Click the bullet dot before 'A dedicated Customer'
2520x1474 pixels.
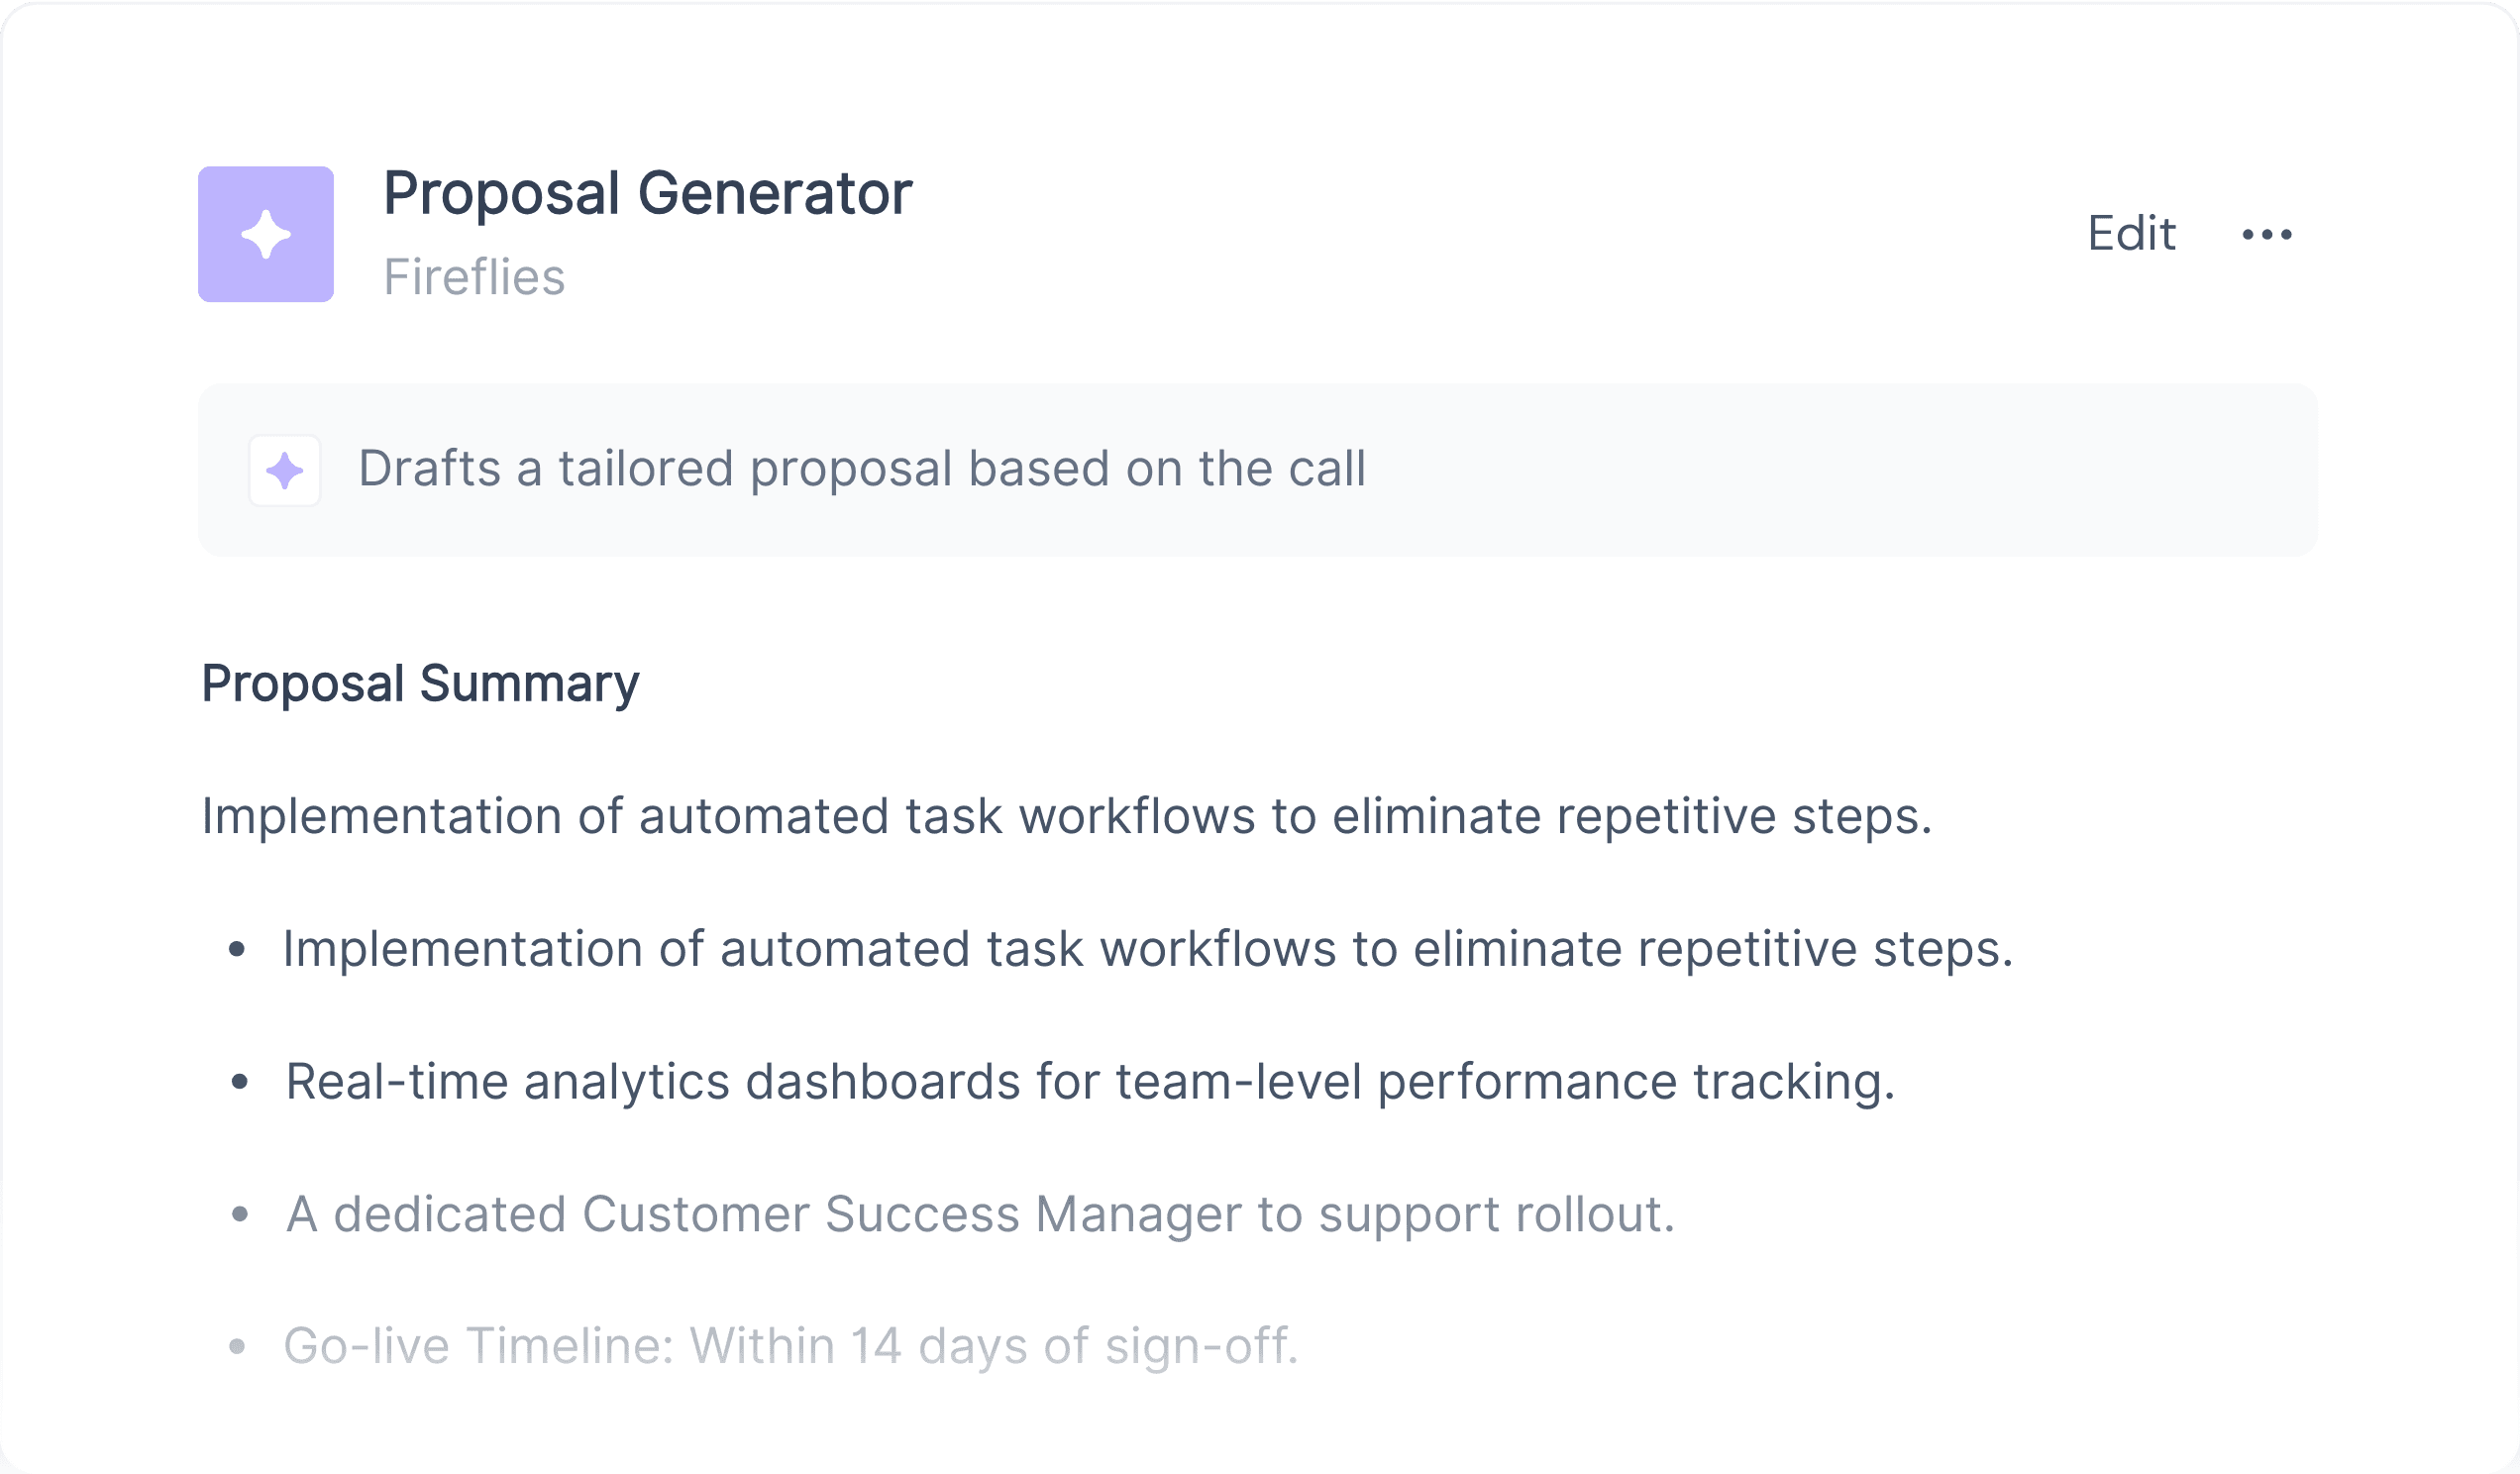[x=239, y=1215]
